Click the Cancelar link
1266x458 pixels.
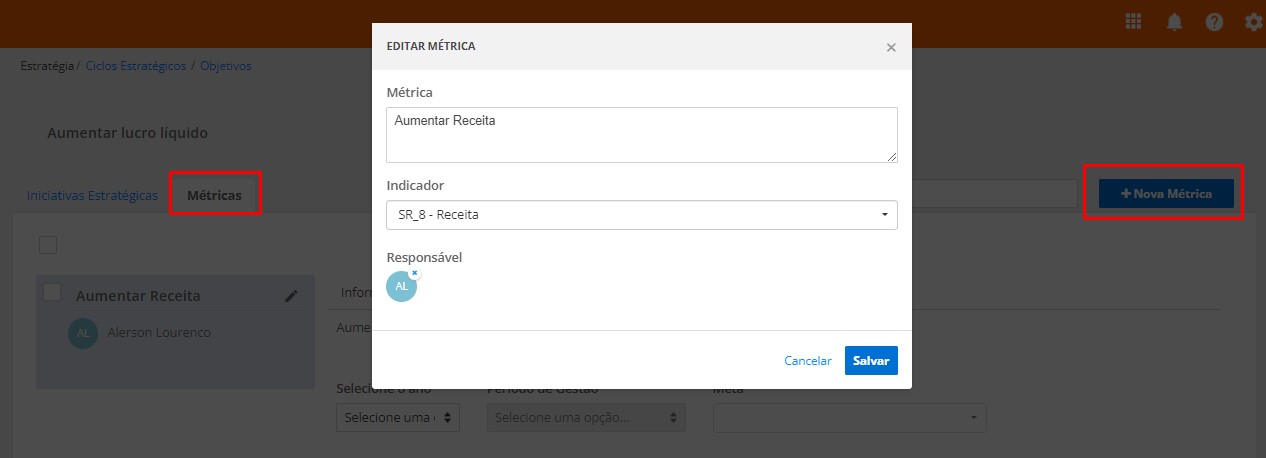point(808,361)
